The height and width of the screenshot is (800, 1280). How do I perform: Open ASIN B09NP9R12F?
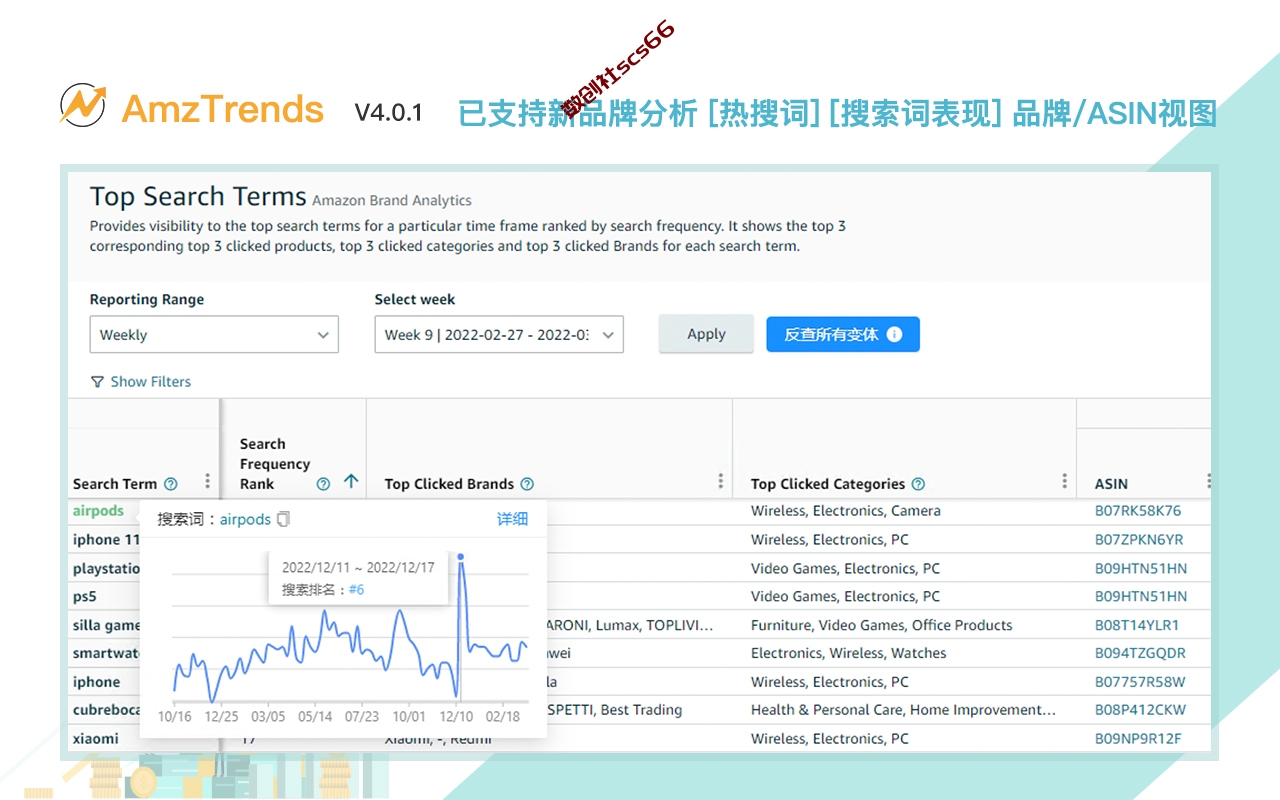coord(1138,739)
